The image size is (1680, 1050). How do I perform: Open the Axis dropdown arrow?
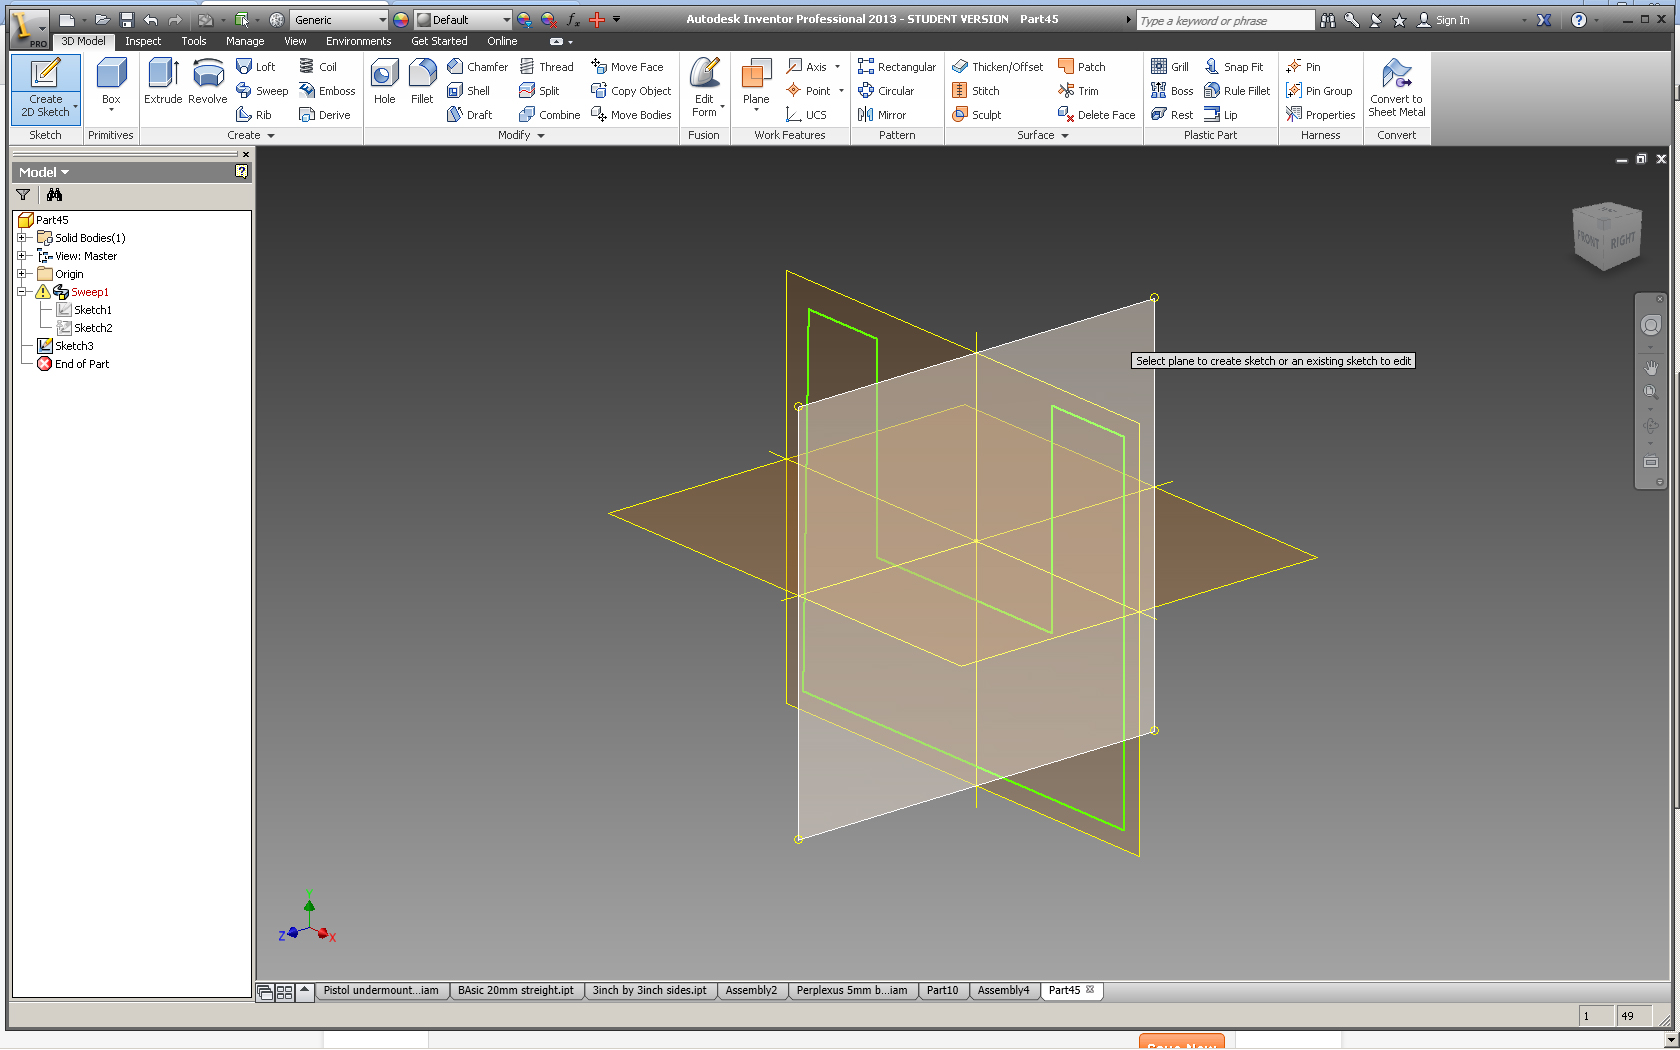click(837, 66)
